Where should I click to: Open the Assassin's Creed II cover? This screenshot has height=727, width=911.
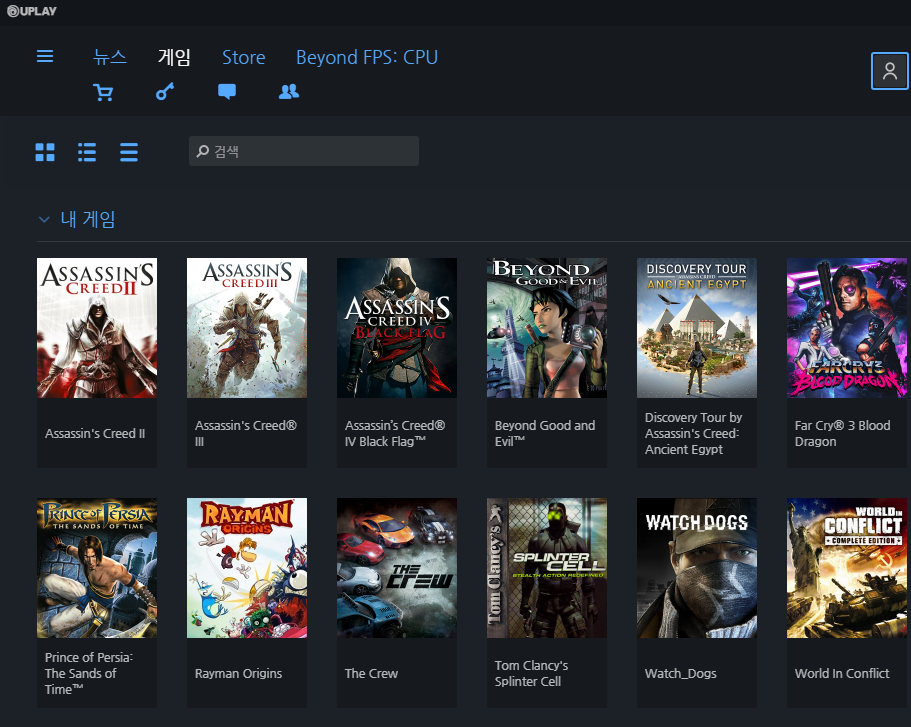[x=97, y=328]
